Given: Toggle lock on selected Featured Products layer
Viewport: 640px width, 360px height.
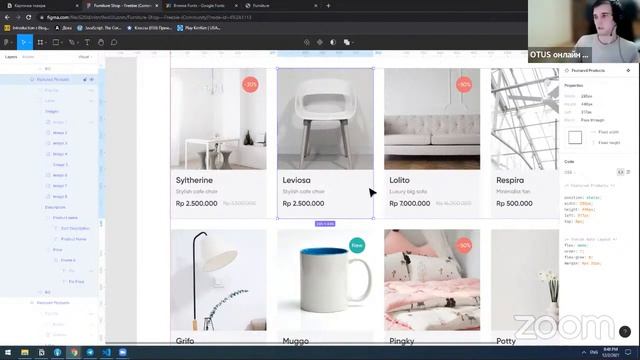Looking at the screenshot, I should [x=85, y=80].
